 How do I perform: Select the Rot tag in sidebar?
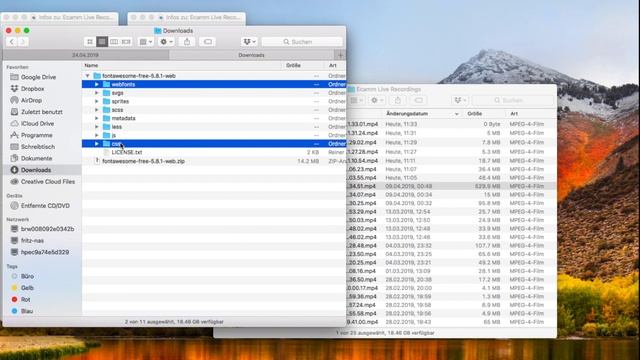click(25, 300)
